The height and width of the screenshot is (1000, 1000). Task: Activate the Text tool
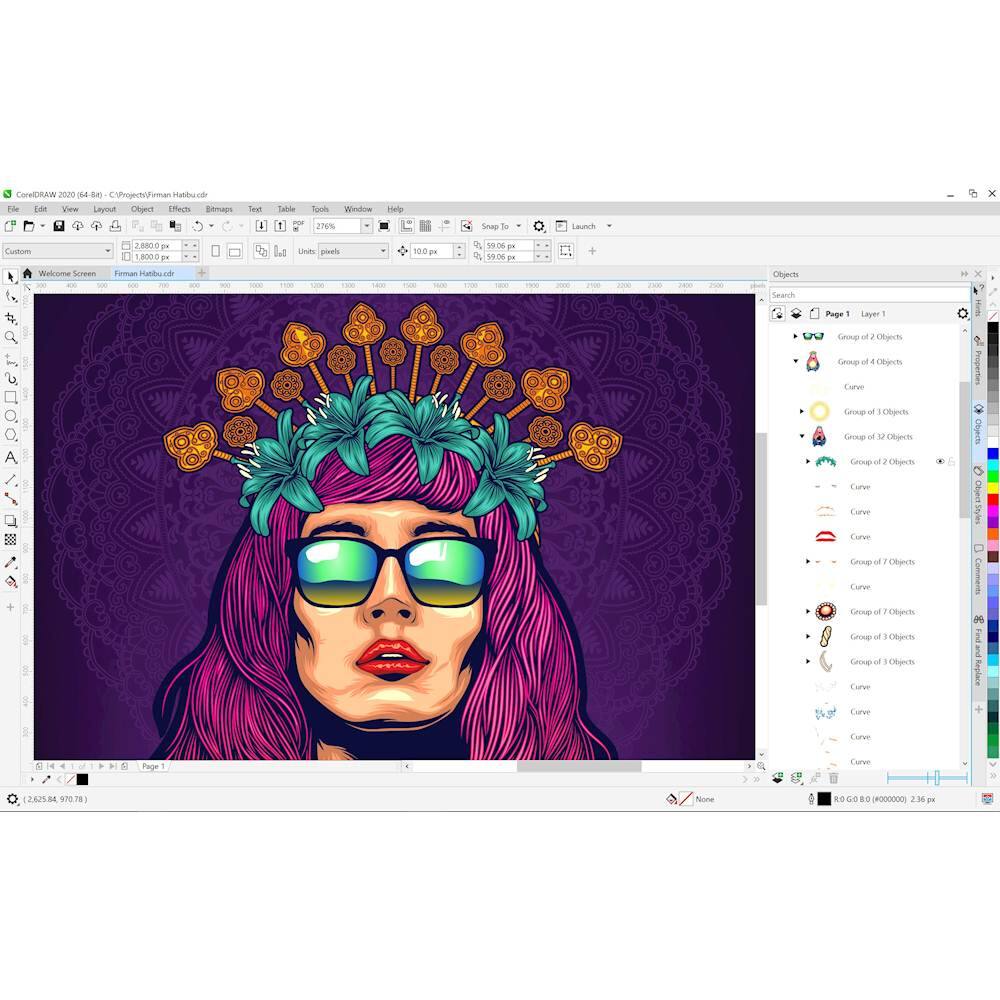point(11,457)
